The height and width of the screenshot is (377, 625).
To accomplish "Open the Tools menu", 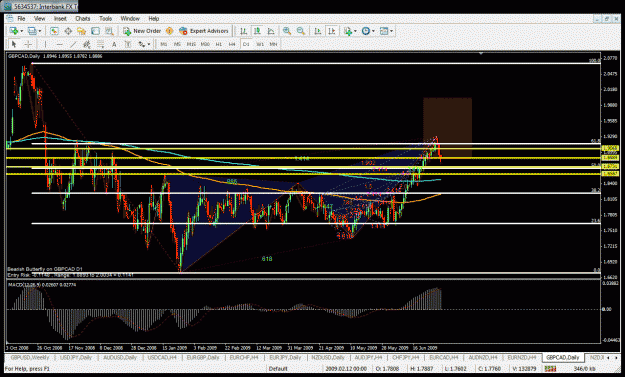I will click(105, 19).
